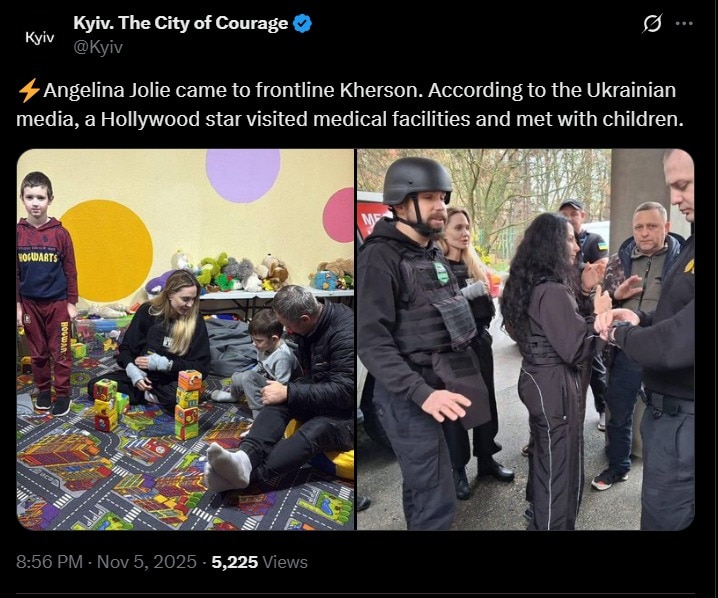
Task: Click the black helmet in the right photo
Action: (416, 181)
